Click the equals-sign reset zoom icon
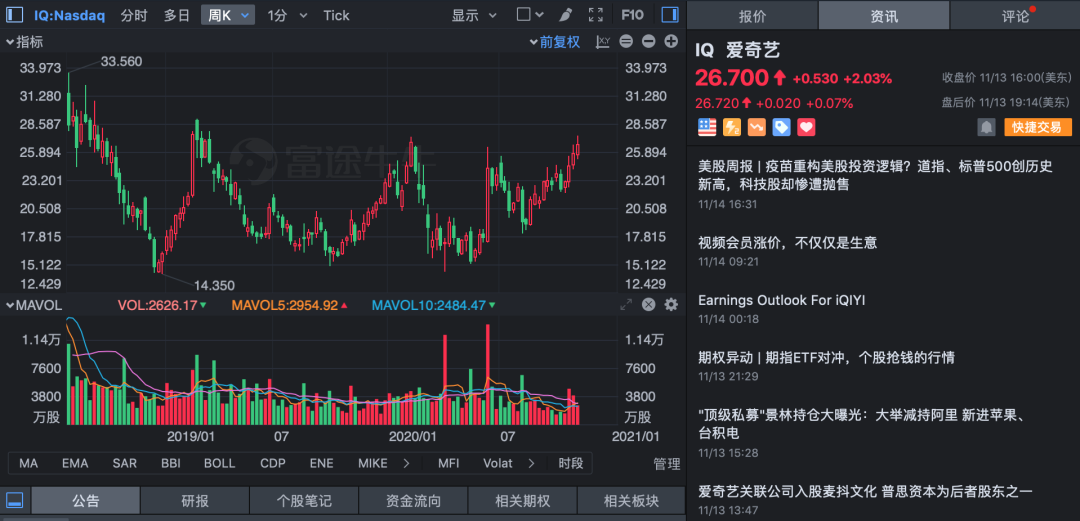This screenshot has width=1080, height=521. 625,41
